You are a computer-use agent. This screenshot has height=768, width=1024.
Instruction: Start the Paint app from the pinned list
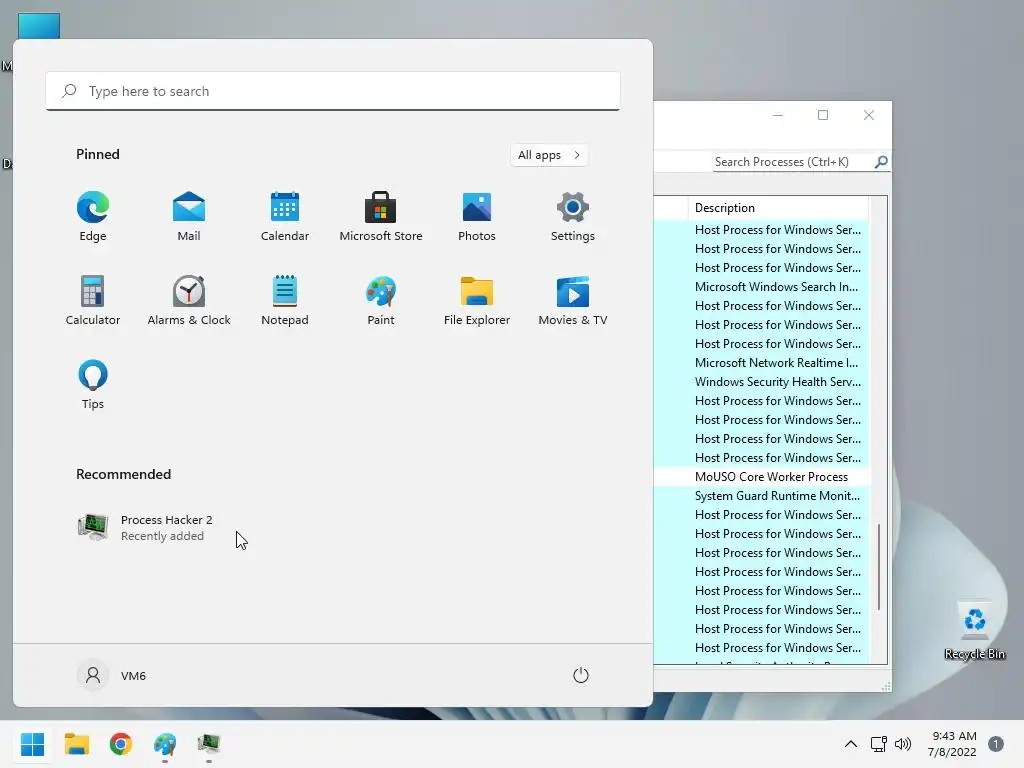[381, 300]
